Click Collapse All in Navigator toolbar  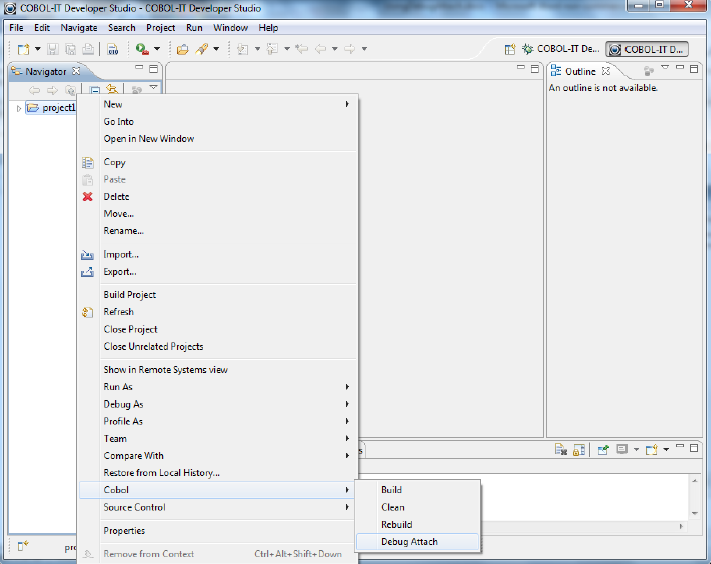click(x=95, y=90)
